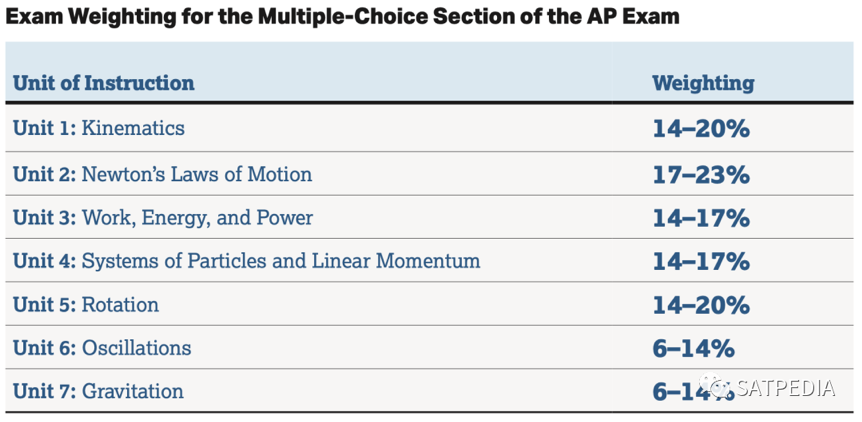The height and width of the screenshot is (422, 862).
Task: Select 'Unit 2: Newton's Laws of Motion' text
Action: pos(163,174)
